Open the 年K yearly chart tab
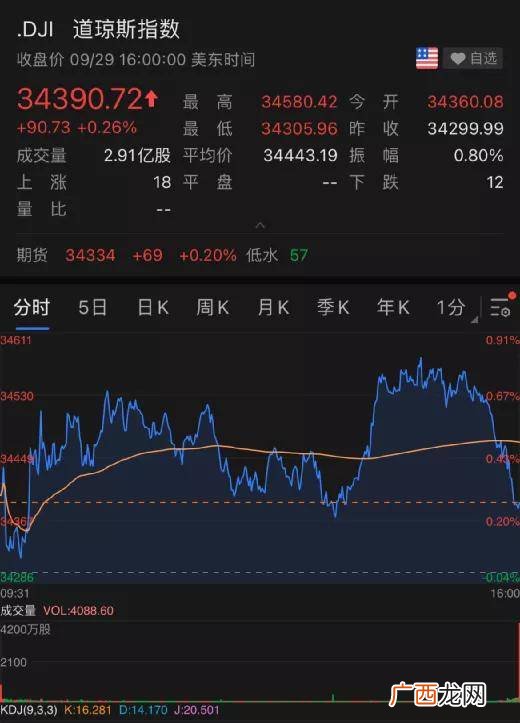520x723 pixels. (393, 307)
